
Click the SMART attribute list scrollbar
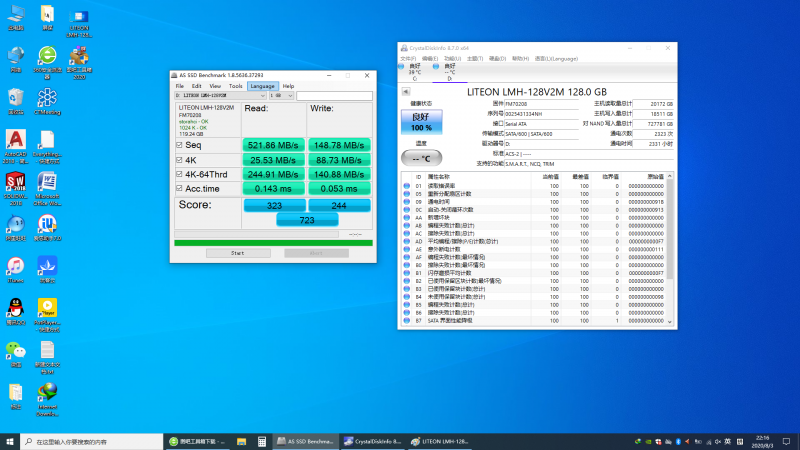coord(669,230)
